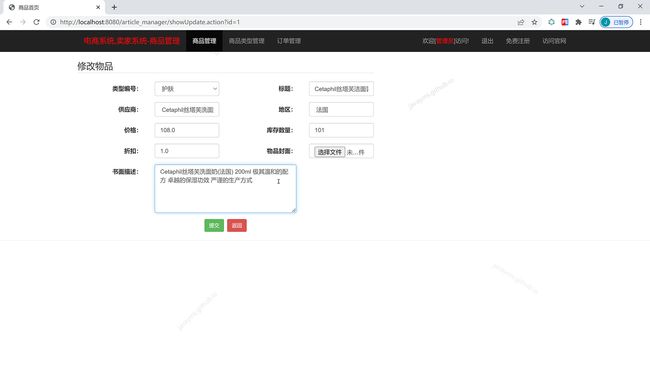This screenshot has width=650, height=366.
Task: Click the localhost URL address bar
Action: coord(282,22)
